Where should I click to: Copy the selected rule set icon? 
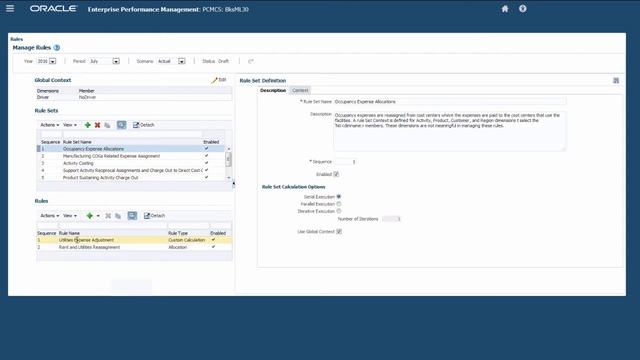(x=107, y=125)
